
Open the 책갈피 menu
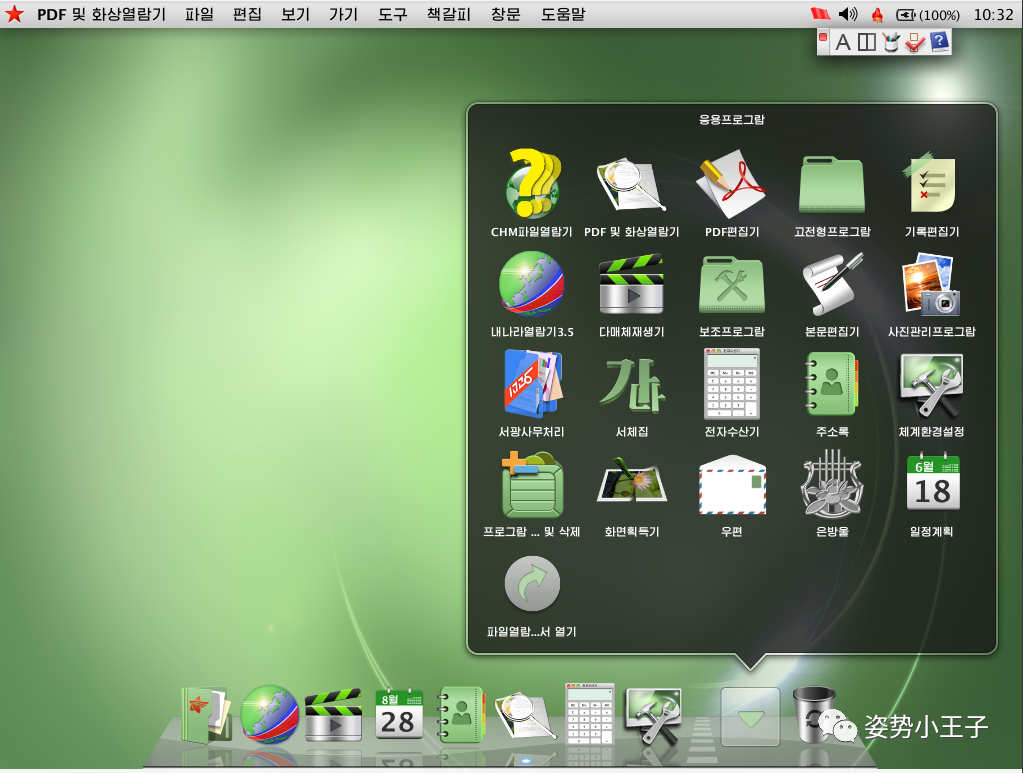(x=449, y=14)
